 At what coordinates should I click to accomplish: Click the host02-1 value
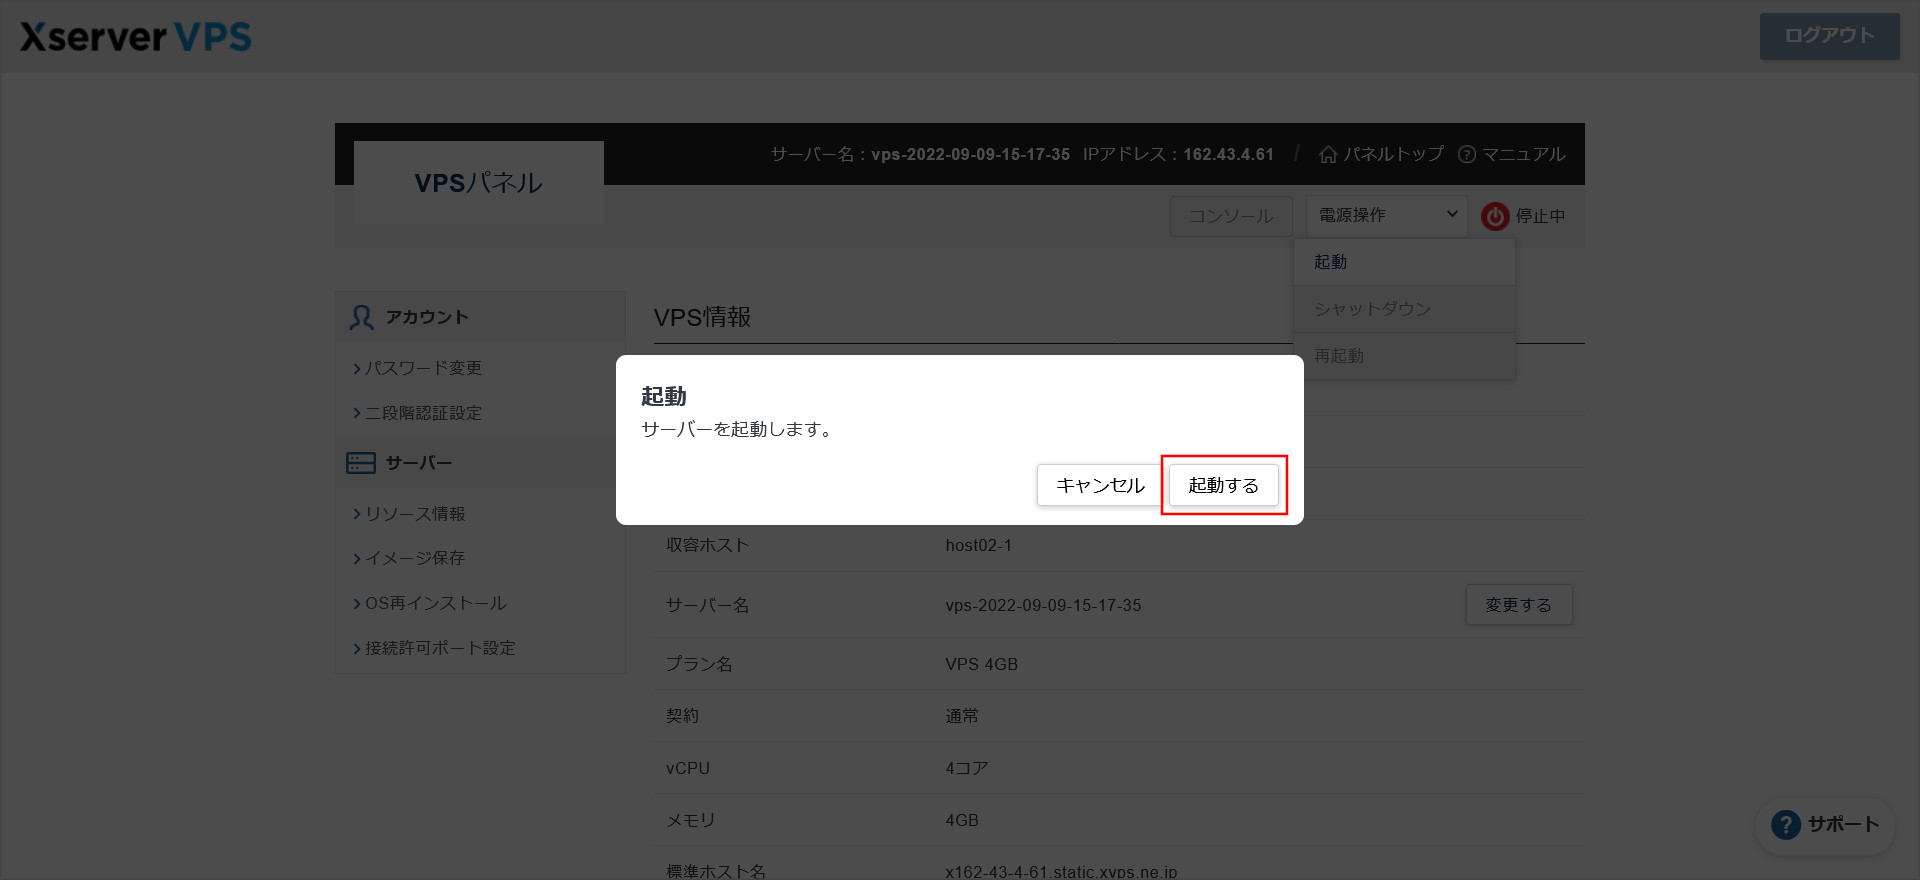pos(979,545)
